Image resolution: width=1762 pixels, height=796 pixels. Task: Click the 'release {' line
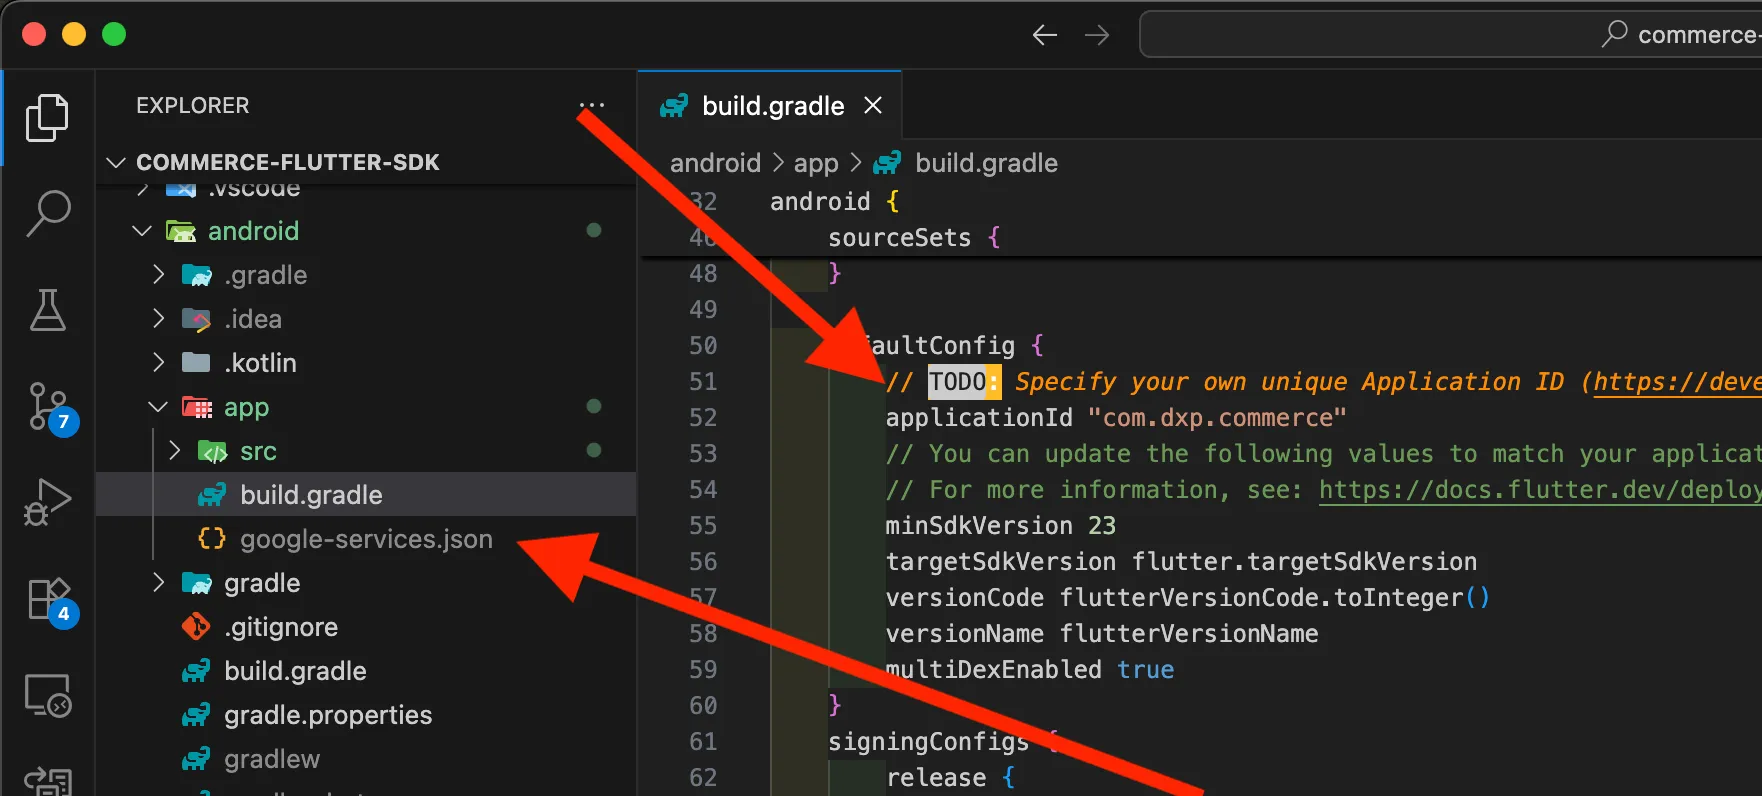(x=951, y=778)
